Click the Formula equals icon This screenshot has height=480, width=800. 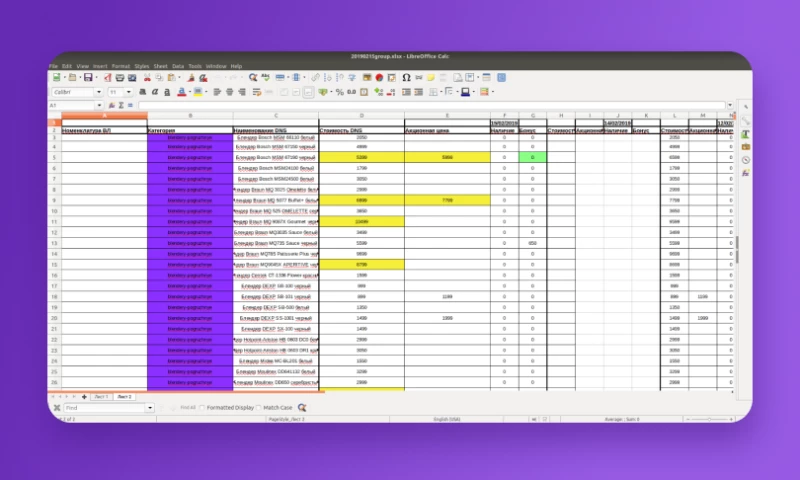click(x=130, y=105)
